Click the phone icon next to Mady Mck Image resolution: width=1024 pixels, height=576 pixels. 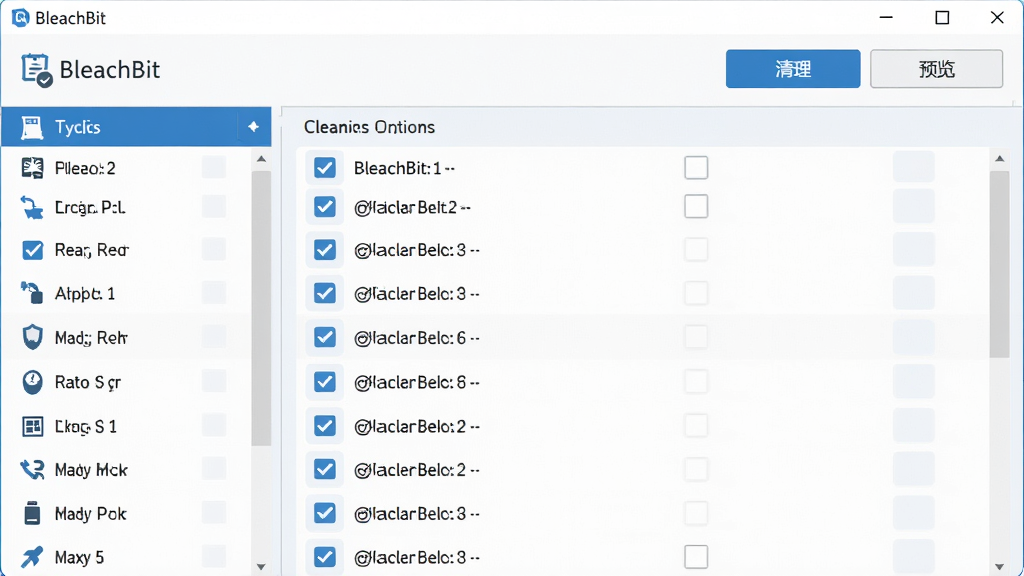[x=32, y=470]
